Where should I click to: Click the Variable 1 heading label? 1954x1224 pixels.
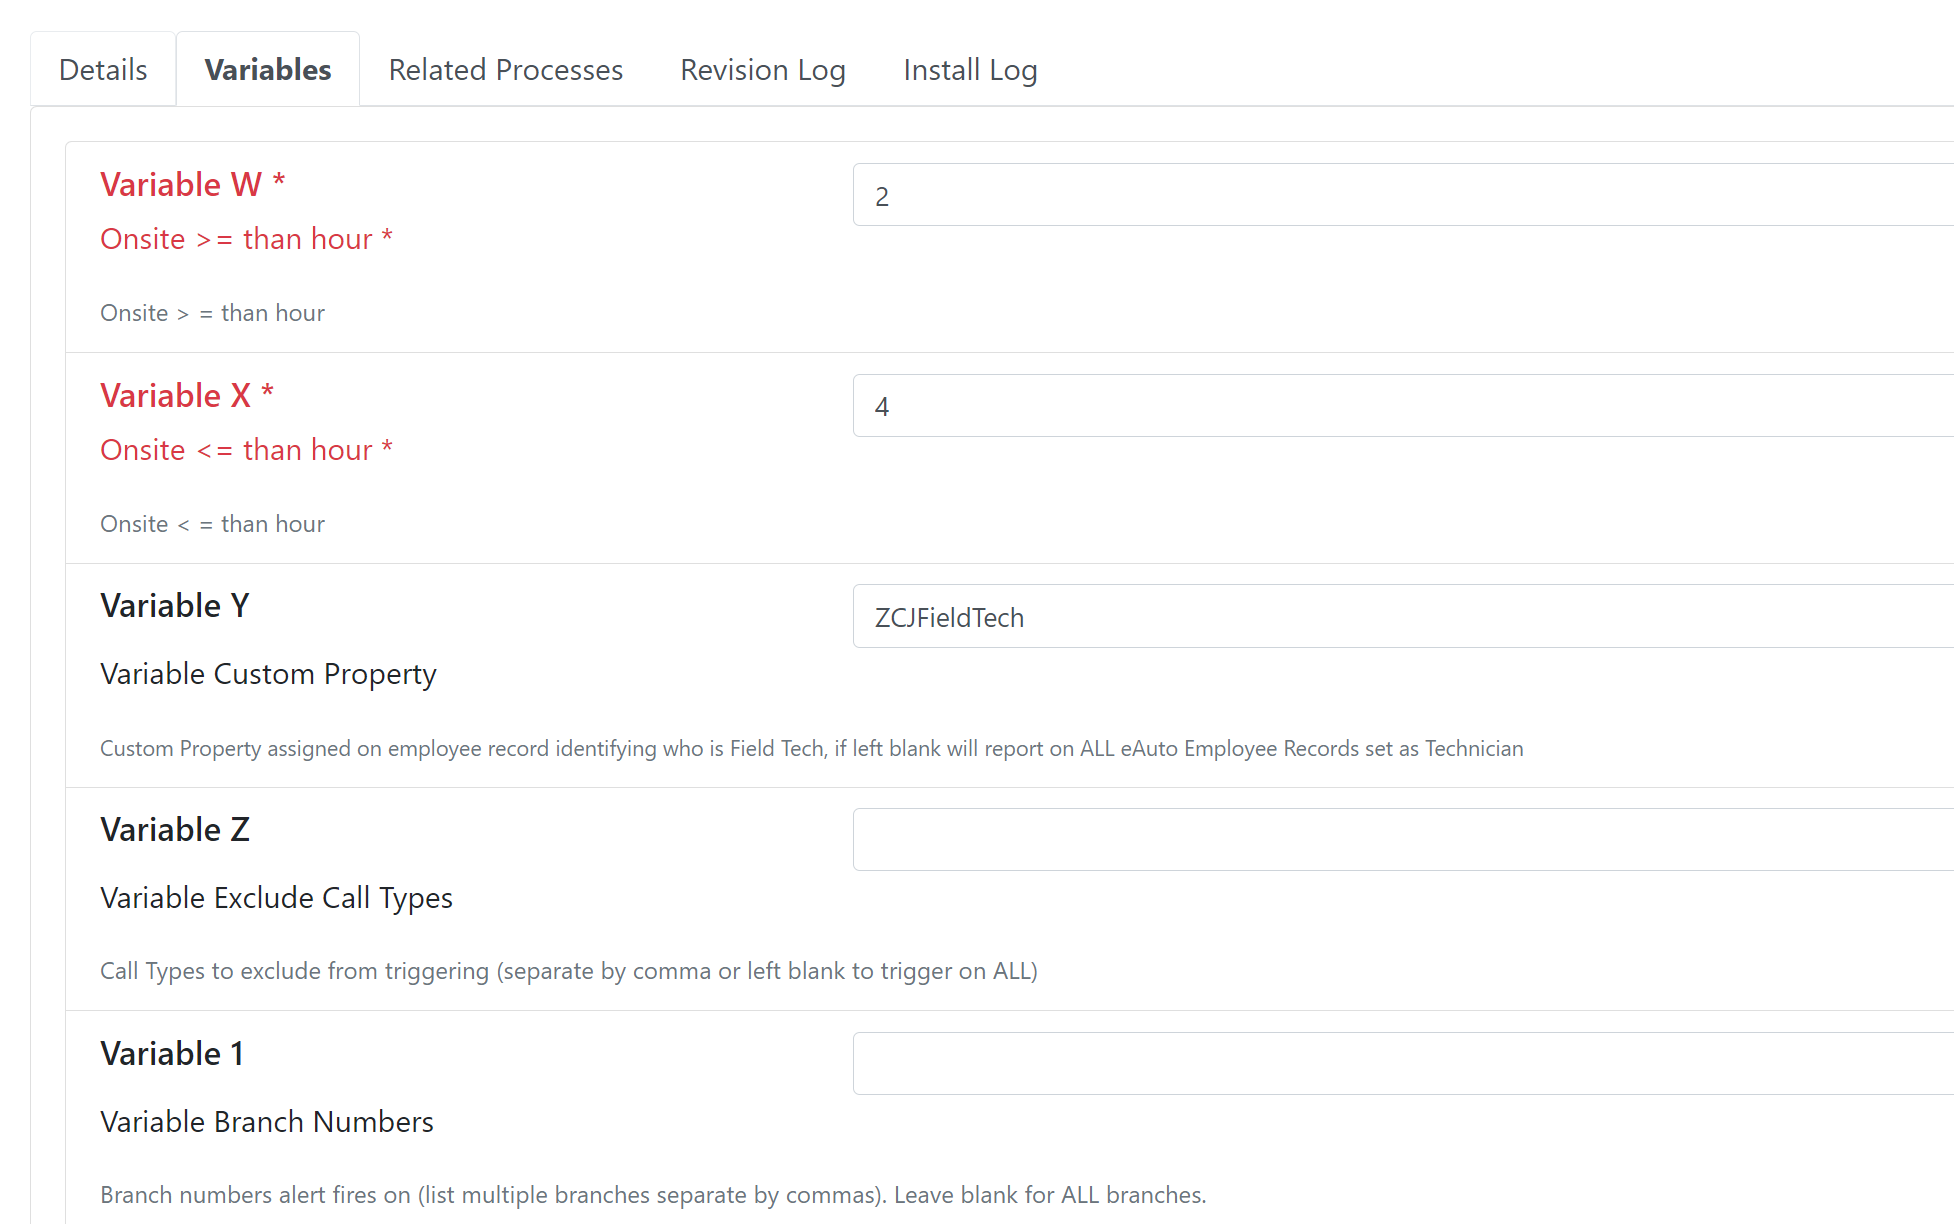click(172, 1053)
